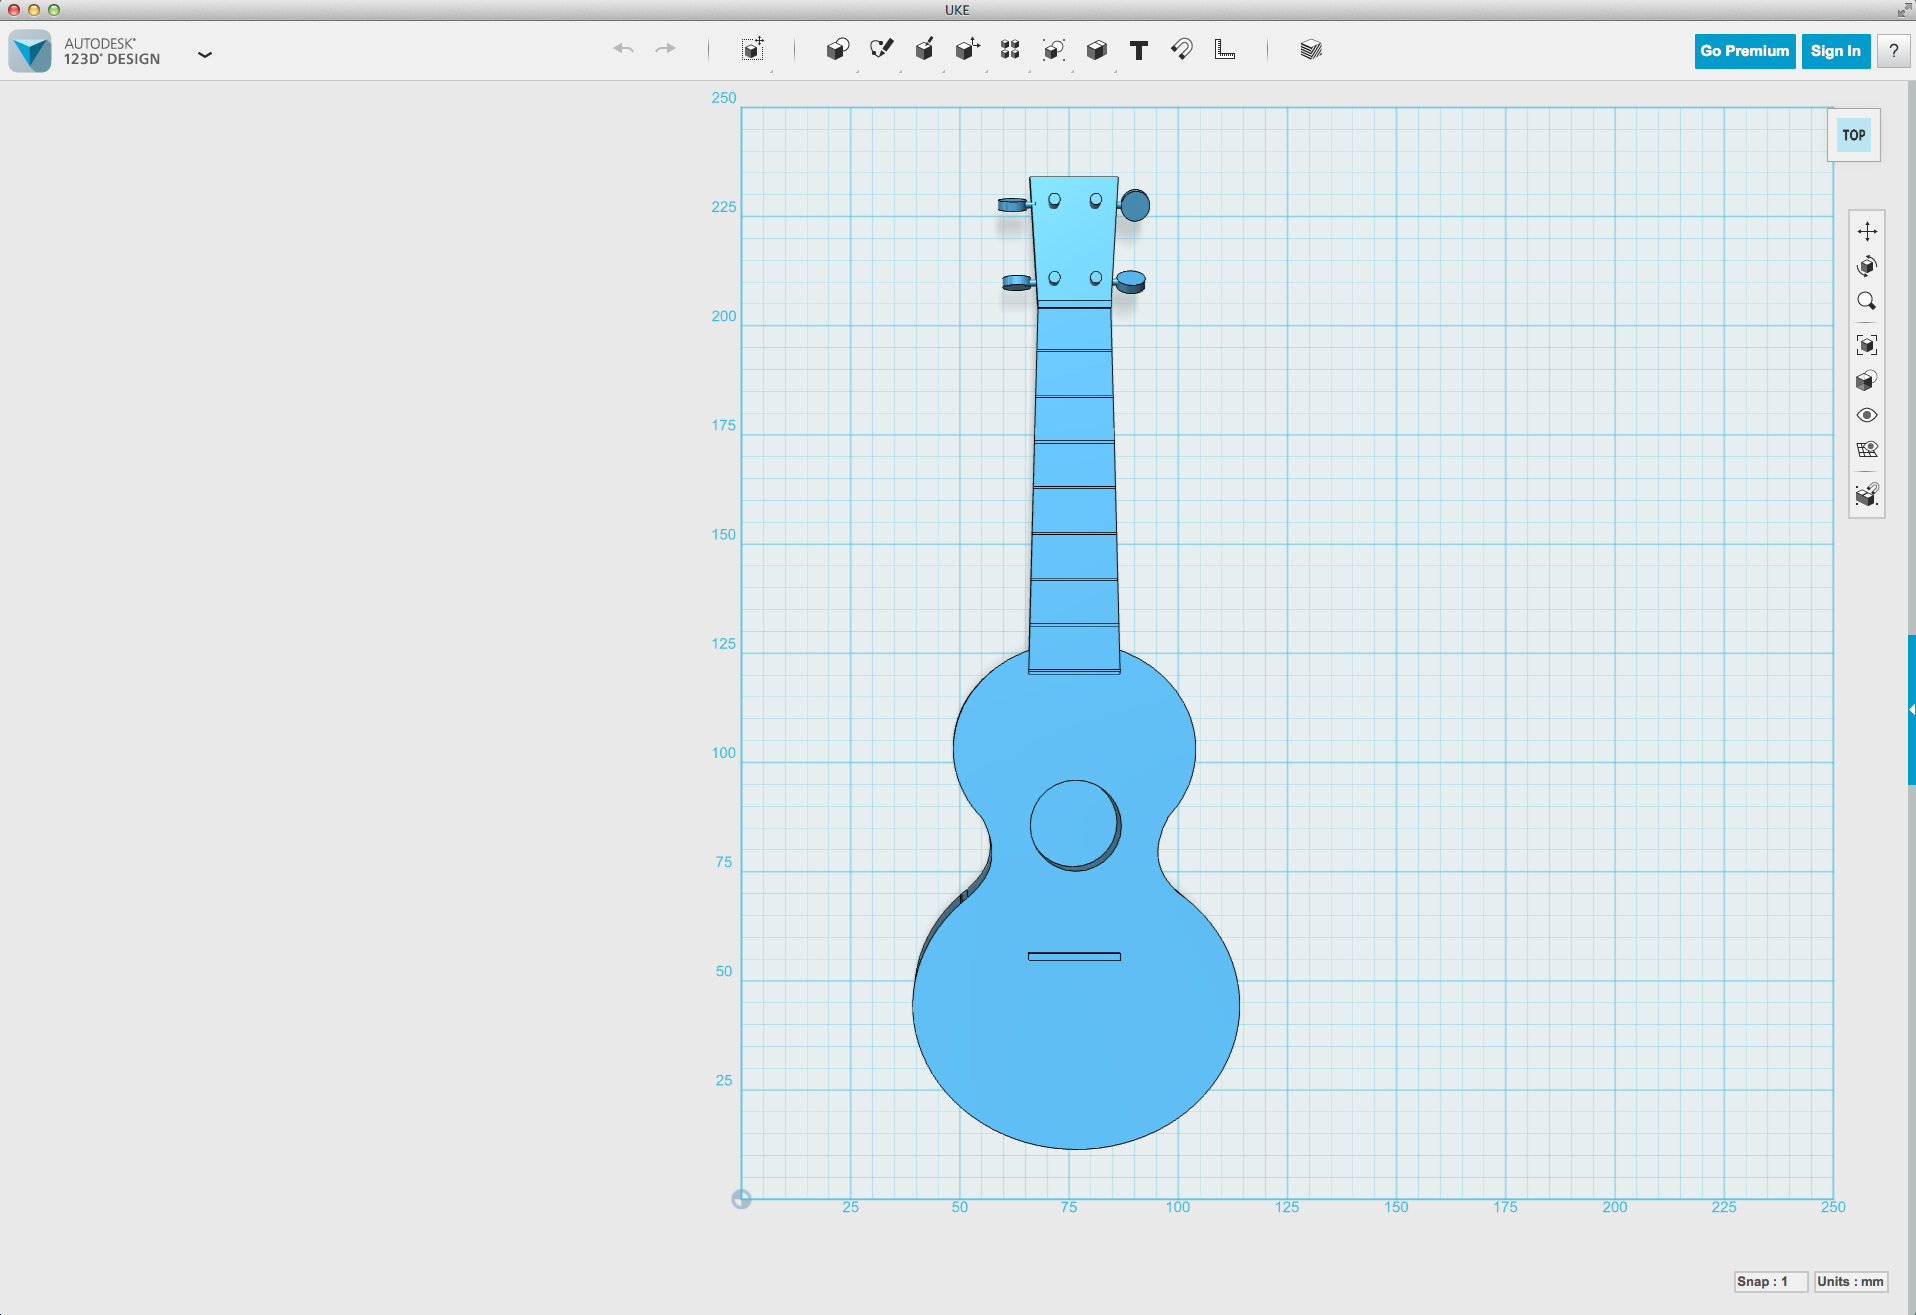Image resolution: width=1916 pixels, height=1315 pixels.
Task: Open the Measure tool
Action: click(x=1226, y=50)
